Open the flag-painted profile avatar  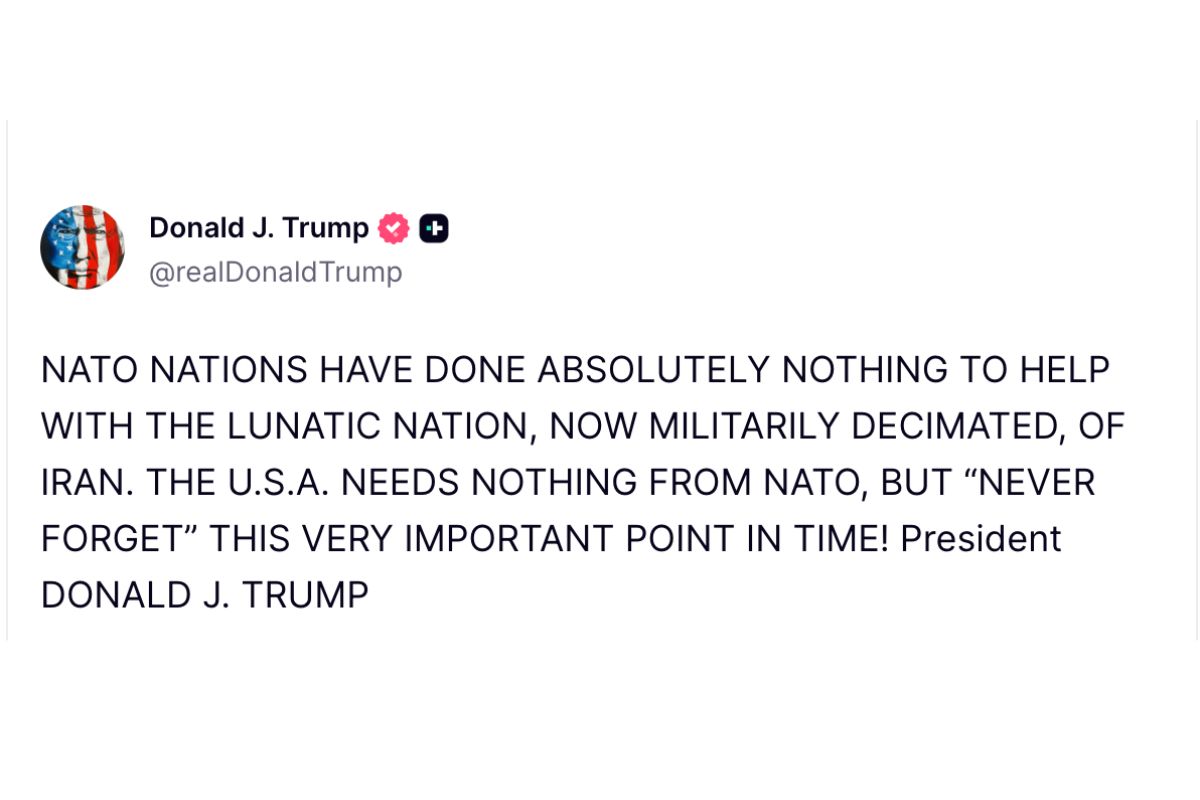pyautogui.click(x=82, y=247)
